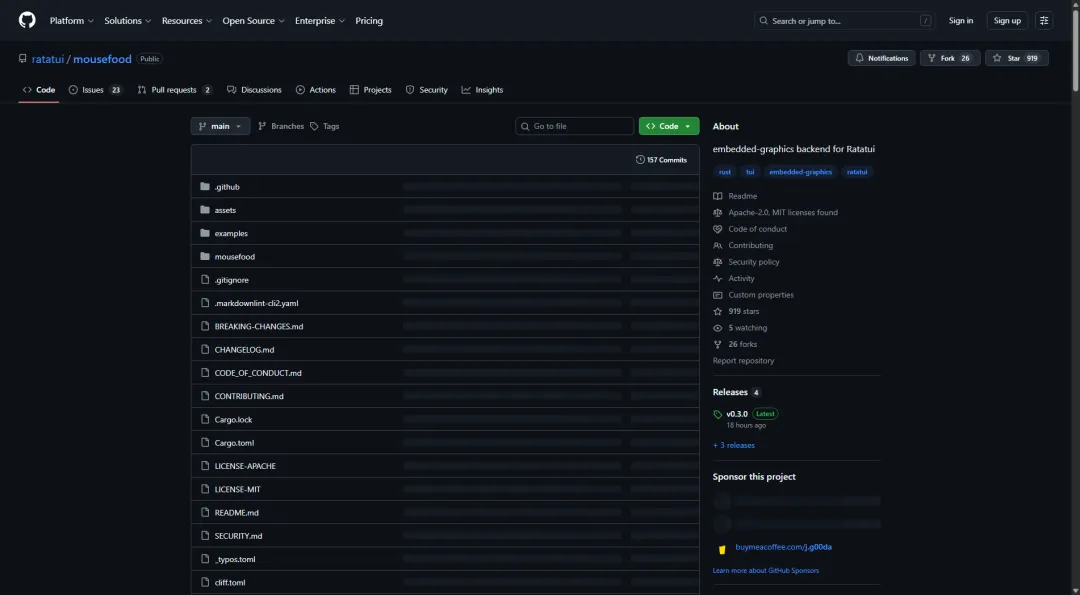The image size is (1080, 595).
Task: Open the Pricing page
Action: click(x=369, y=21)
